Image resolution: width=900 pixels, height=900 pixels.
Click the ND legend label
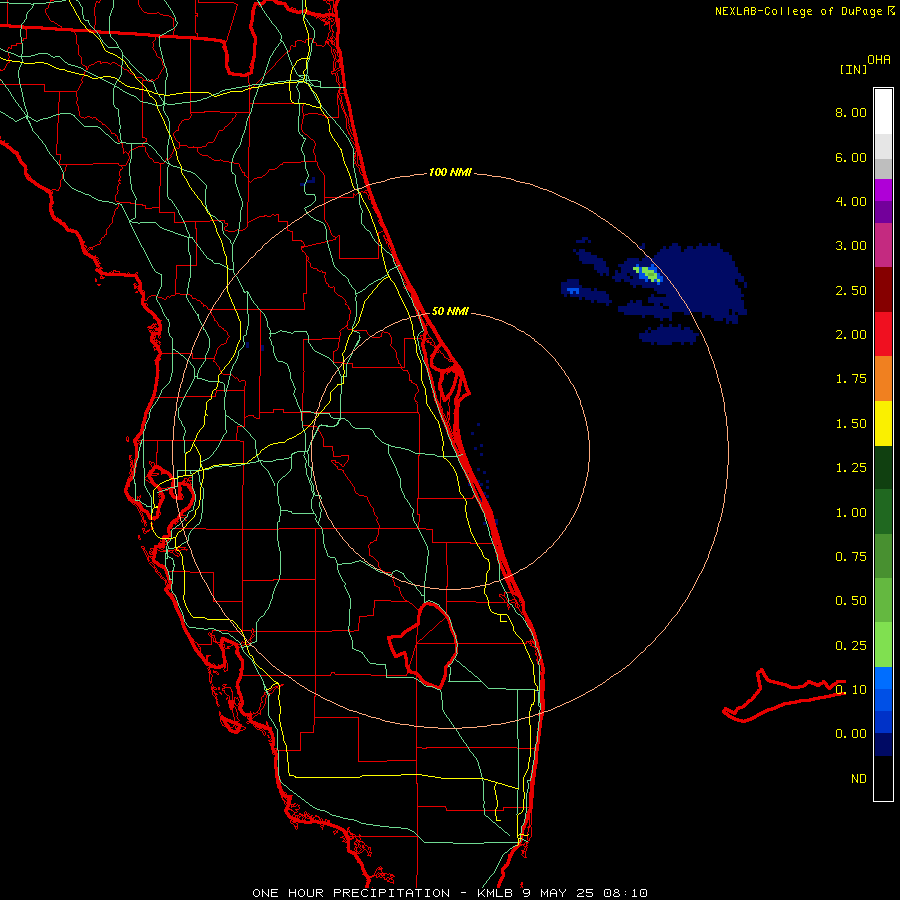click(x=859, y=779)
